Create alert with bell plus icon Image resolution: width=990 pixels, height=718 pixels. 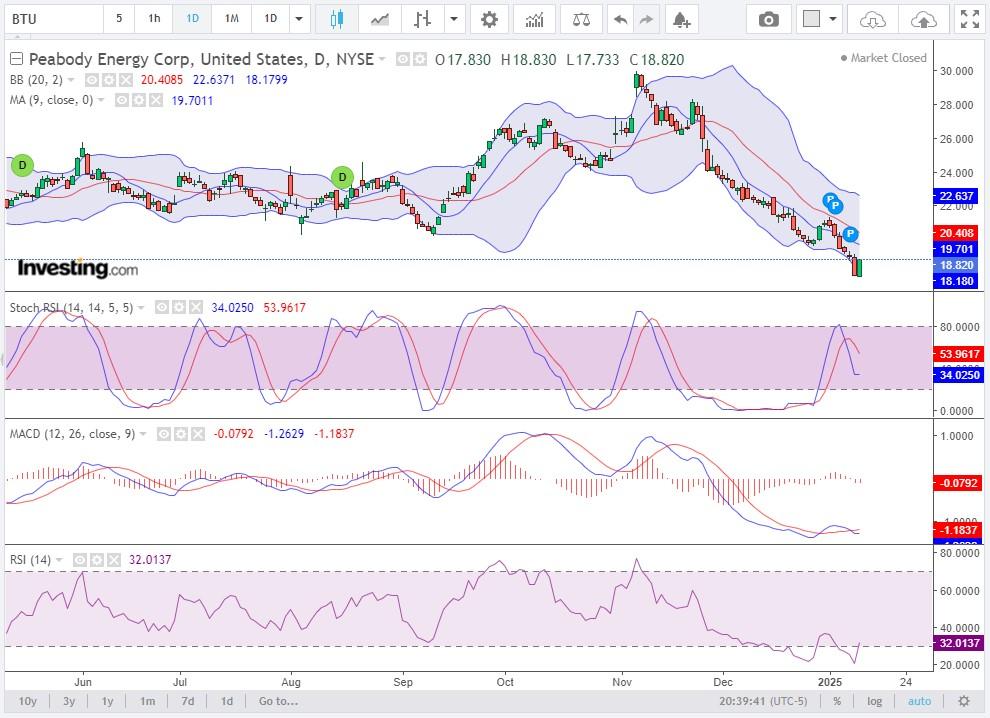[681, 19]
